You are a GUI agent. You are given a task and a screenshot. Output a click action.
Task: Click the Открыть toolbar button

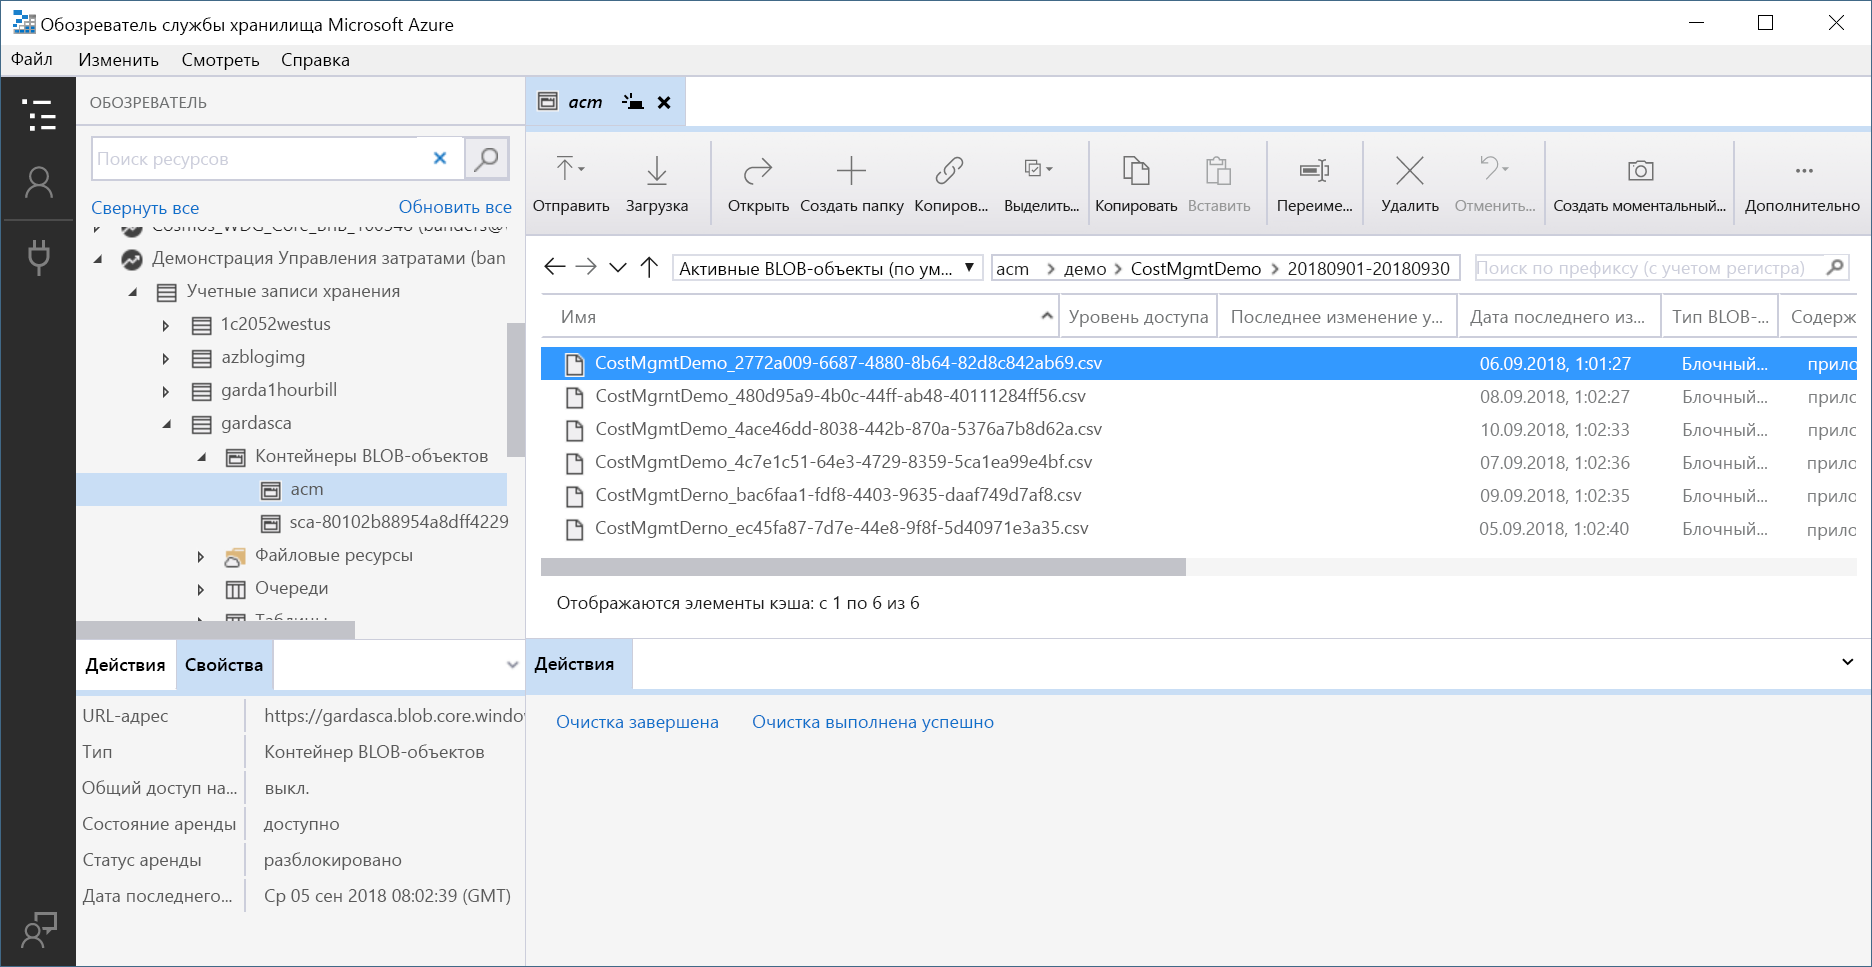point(758,183)
